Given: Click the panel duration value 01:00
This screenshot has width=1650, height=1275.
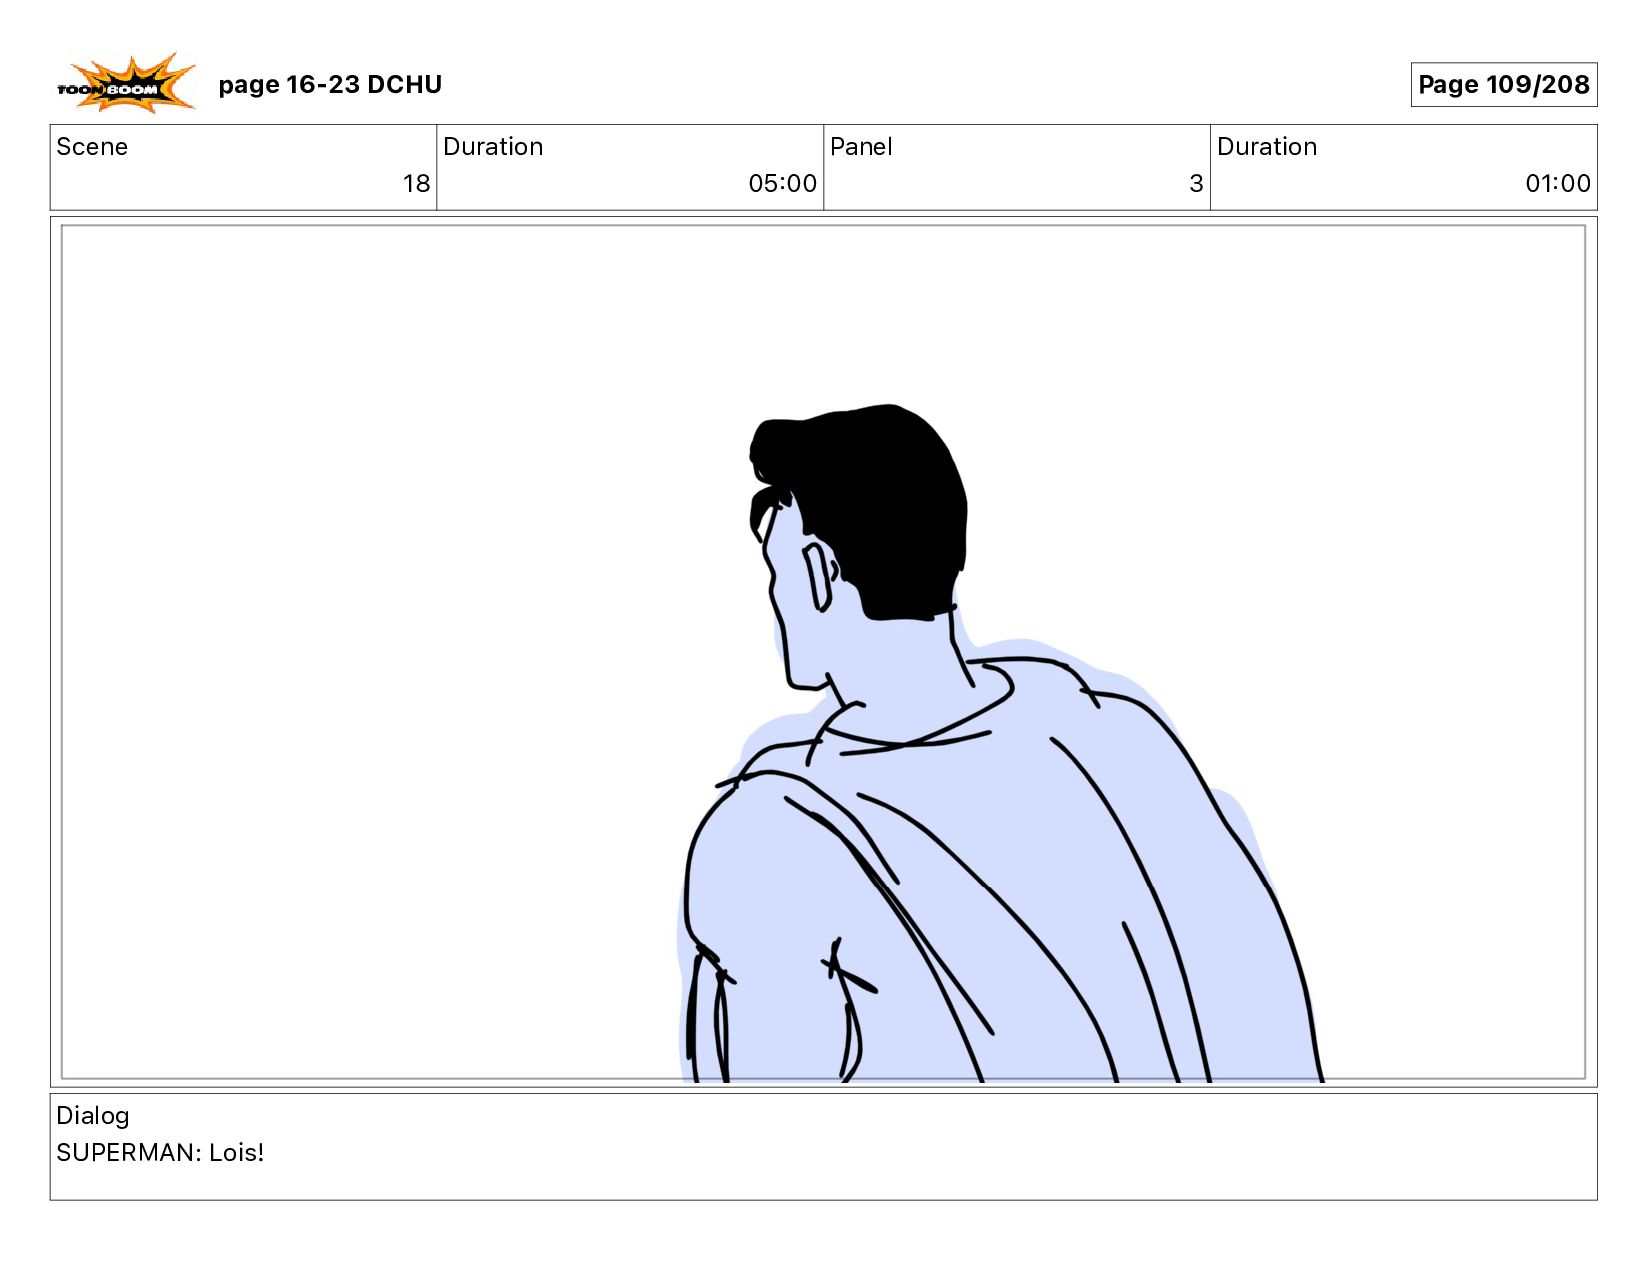Looking at the screenshot, I should 1557,184.
